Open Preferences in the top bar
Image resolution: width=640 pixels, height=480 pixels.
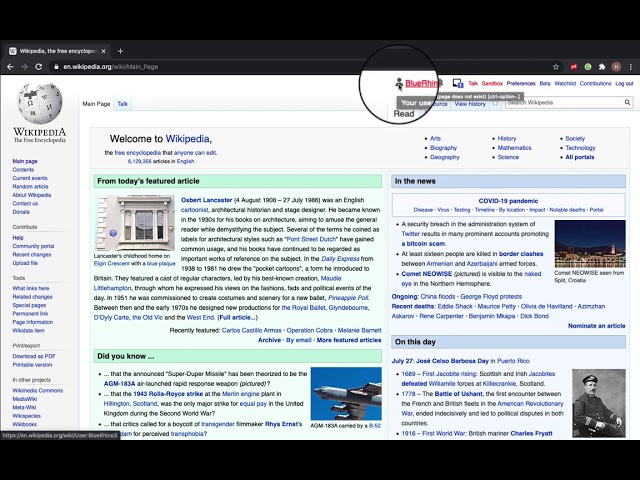point(521,83)
